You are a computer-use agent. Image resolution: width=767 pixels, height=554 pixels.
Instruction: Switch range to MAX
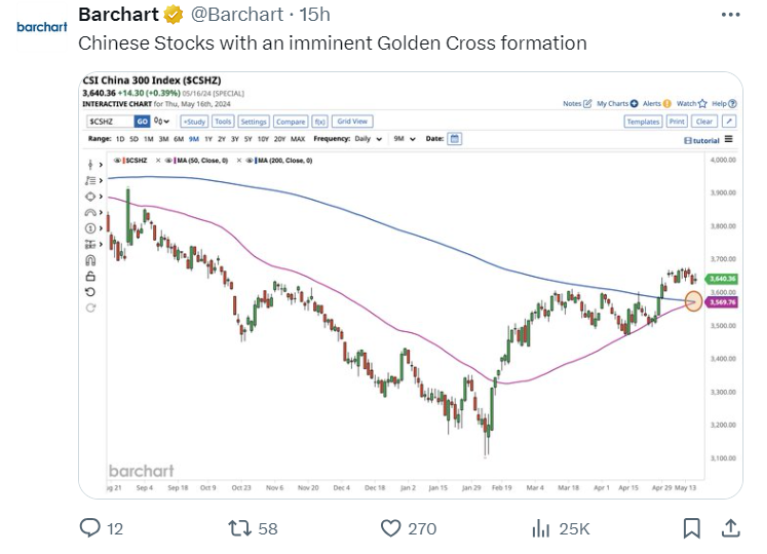pos(297,139)
